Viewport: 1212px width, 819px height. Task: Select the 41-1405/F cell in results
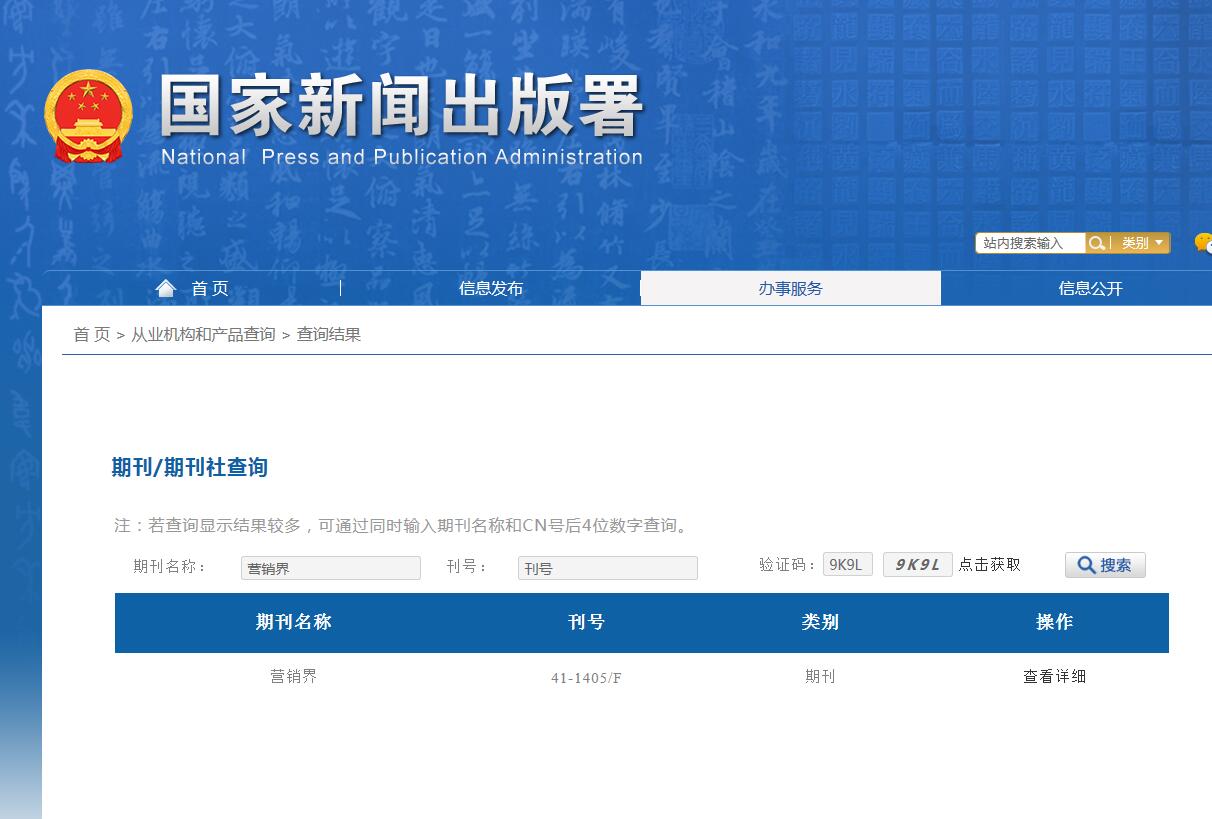[586, 678]
